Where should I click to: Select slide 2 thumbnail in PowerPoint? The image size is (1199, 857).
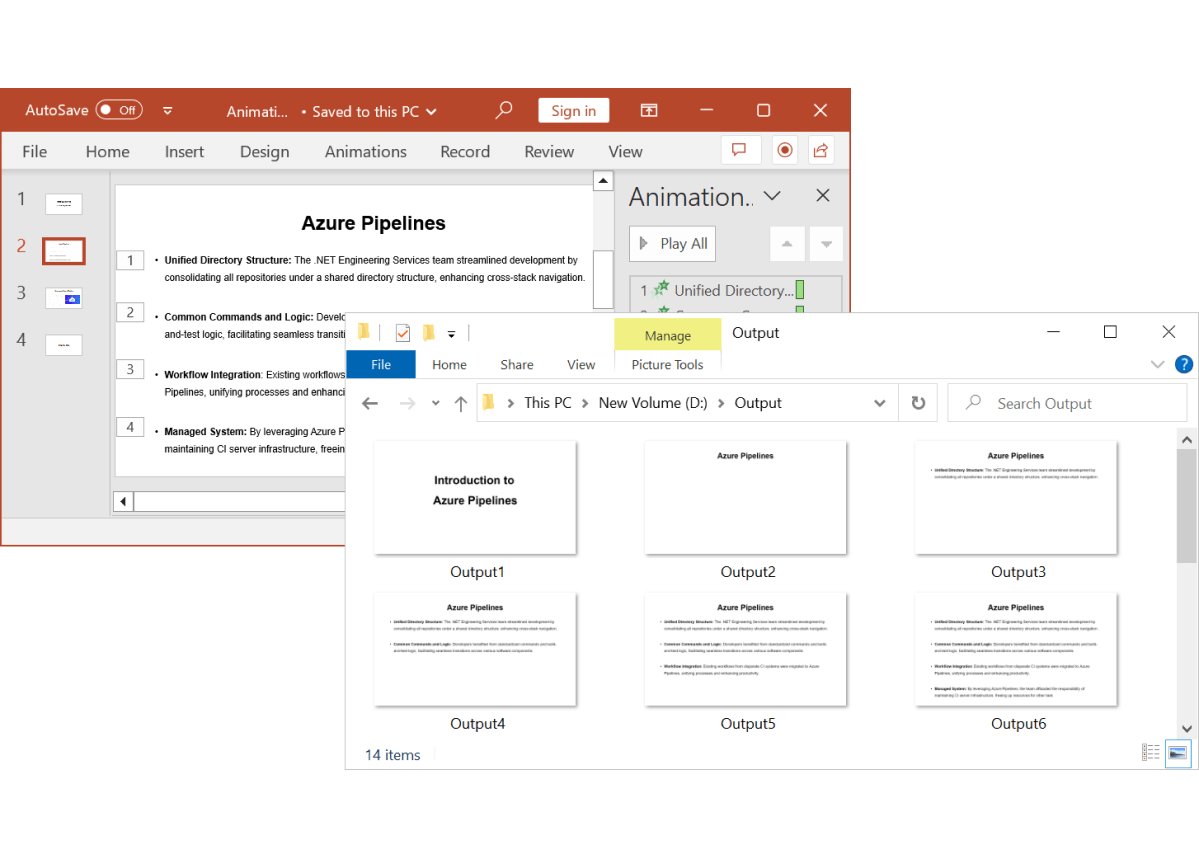63,251
